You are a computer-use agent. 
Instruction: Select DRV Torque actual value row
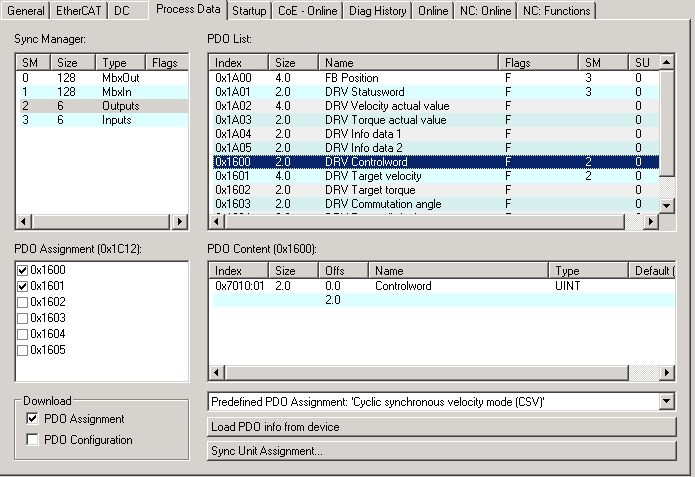click(434, 120)
